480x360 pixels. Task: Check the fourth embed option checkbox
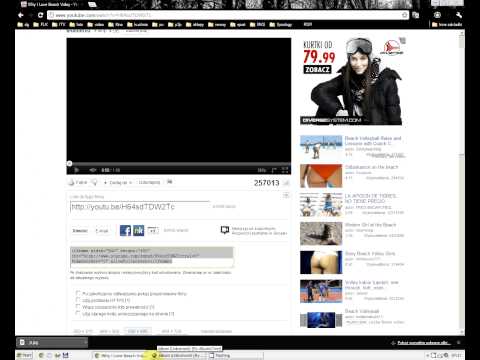pos(78,313)
